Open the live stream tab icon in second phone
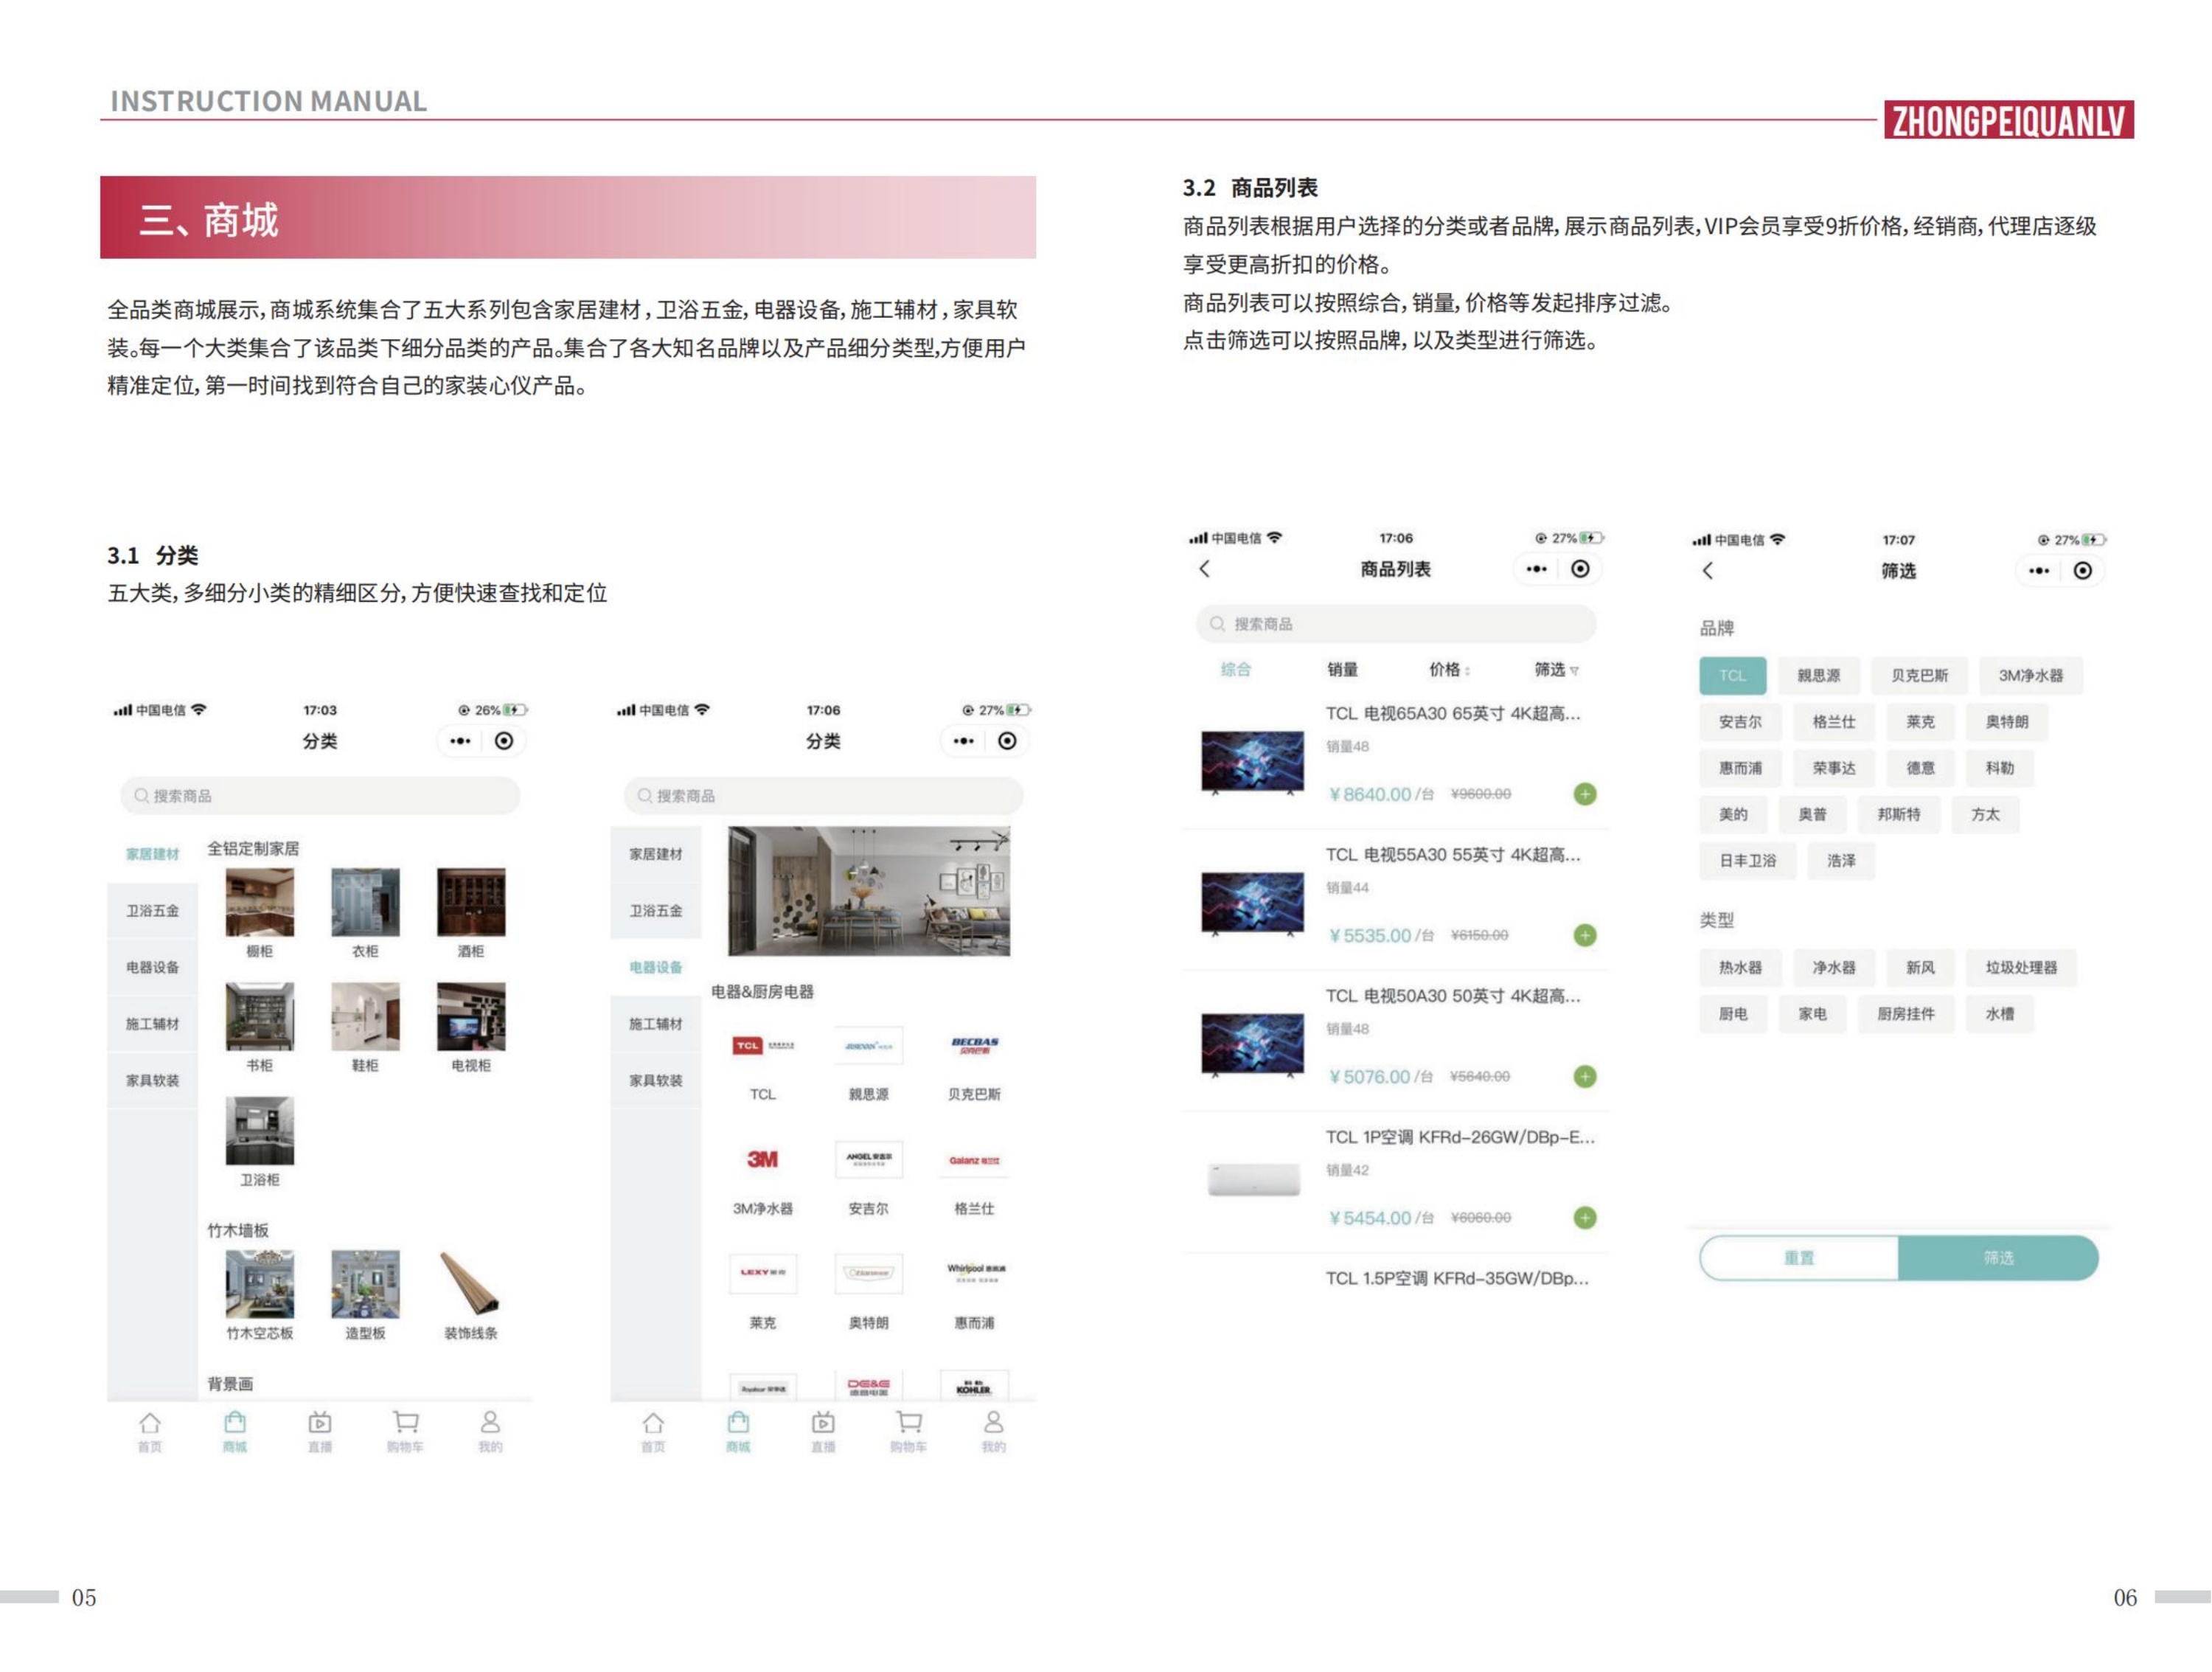 click(823, 1423)
